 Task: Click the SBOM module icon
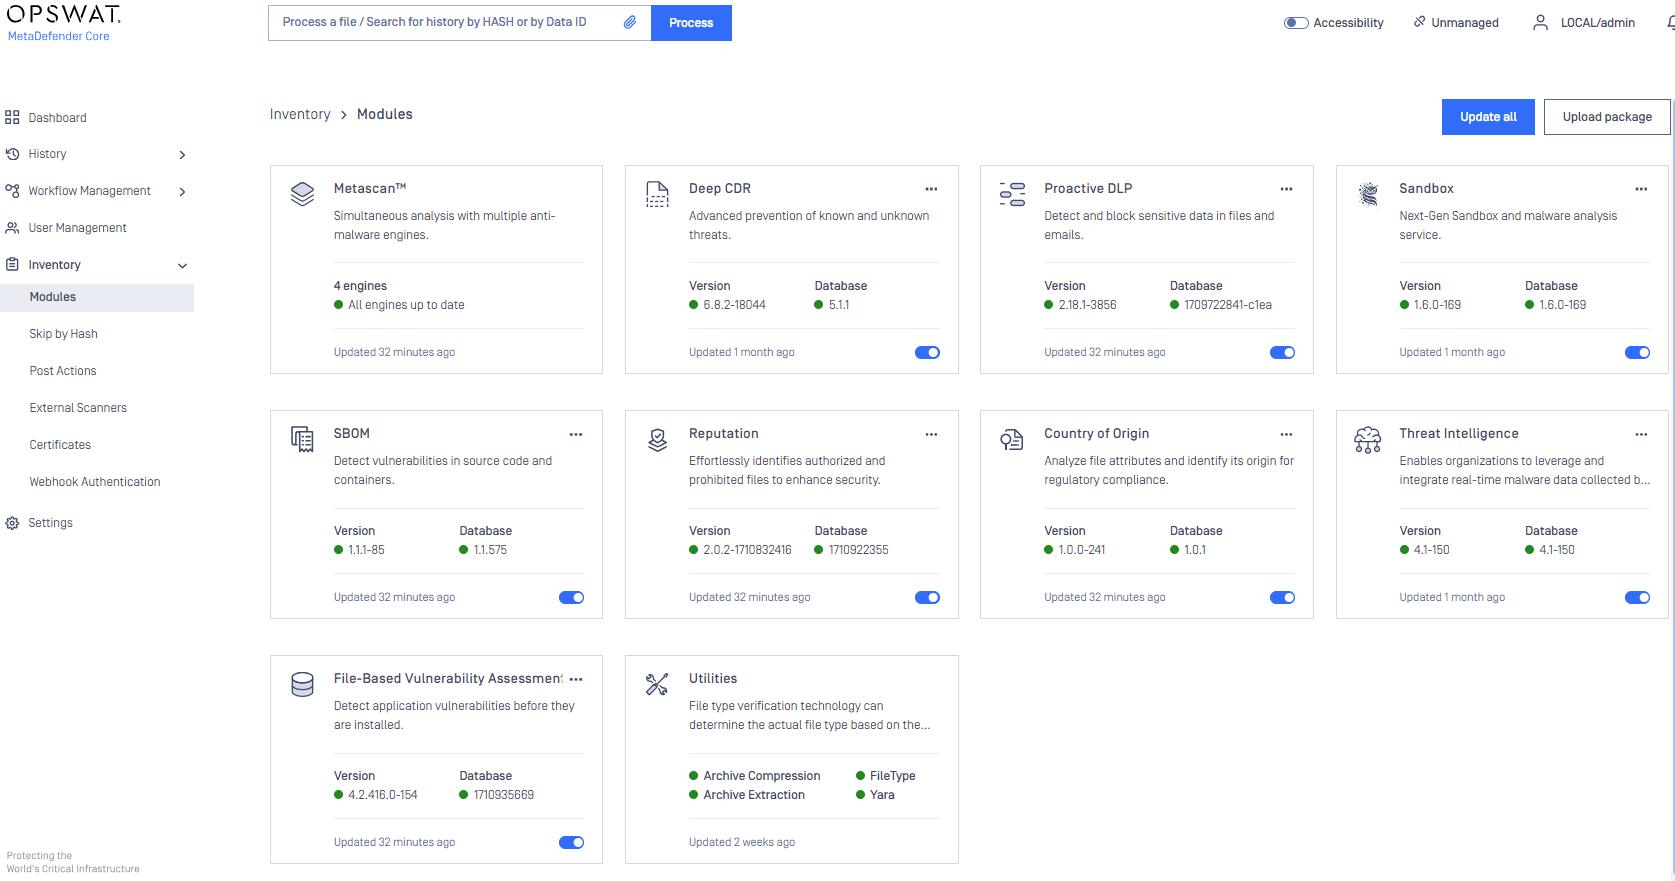[302, 439]
